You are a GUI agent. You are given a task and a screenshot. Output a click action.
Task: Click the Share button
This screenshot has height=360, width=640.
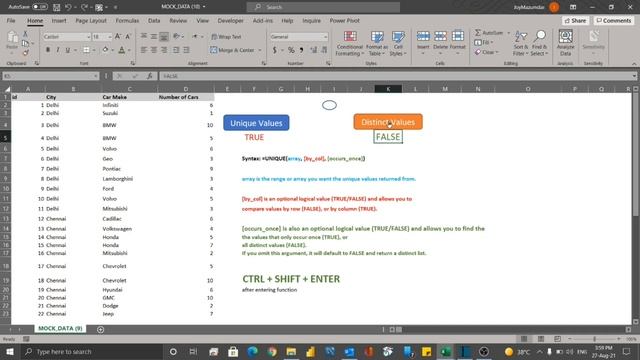575,20
